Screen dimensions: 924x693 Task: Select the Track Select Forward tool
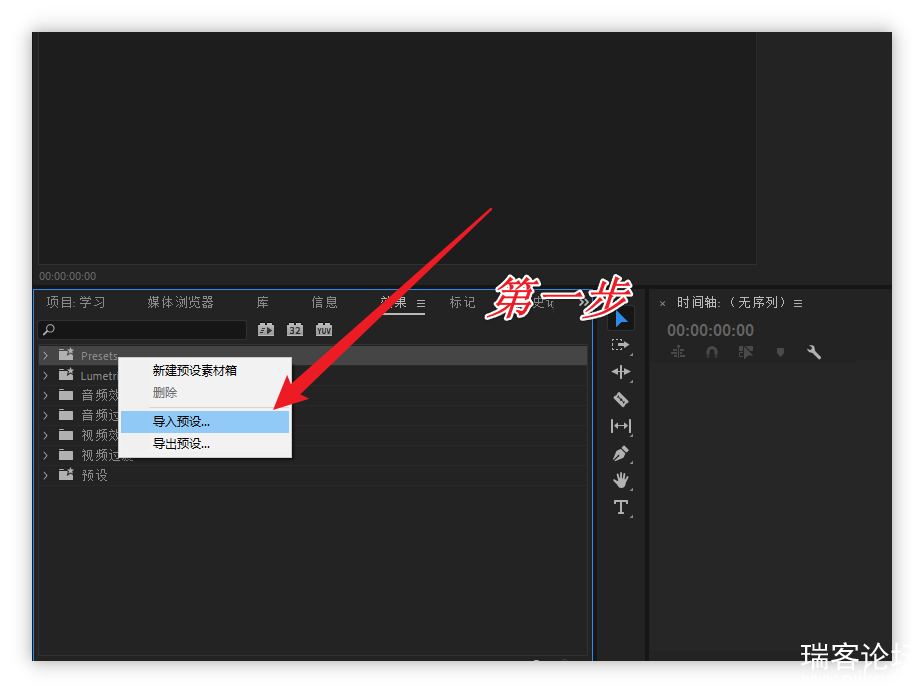[621, 345]
